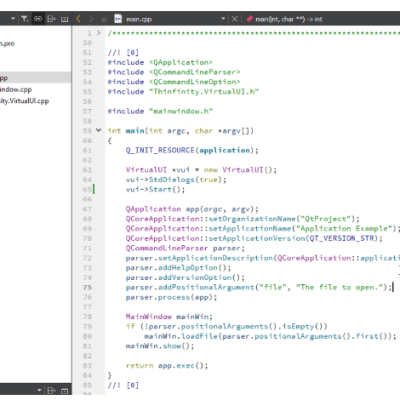Open the VirtualUI.cpp file in tree
Image resolution: width=400 pixels, height=400 pixels.
coord(24,101)
